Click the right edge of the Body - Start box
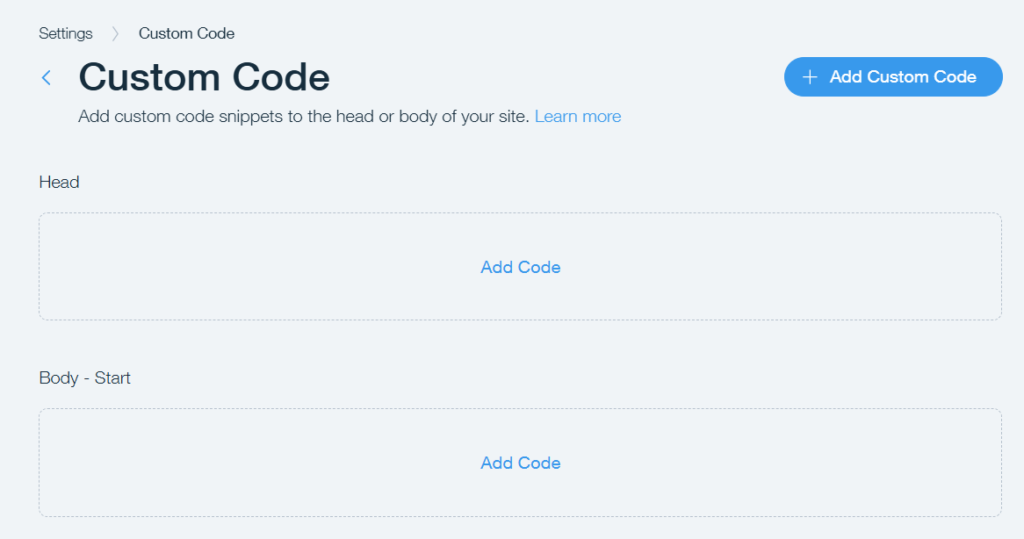The height and width of the screenshot is (539, 1024). pos(1001,463)
